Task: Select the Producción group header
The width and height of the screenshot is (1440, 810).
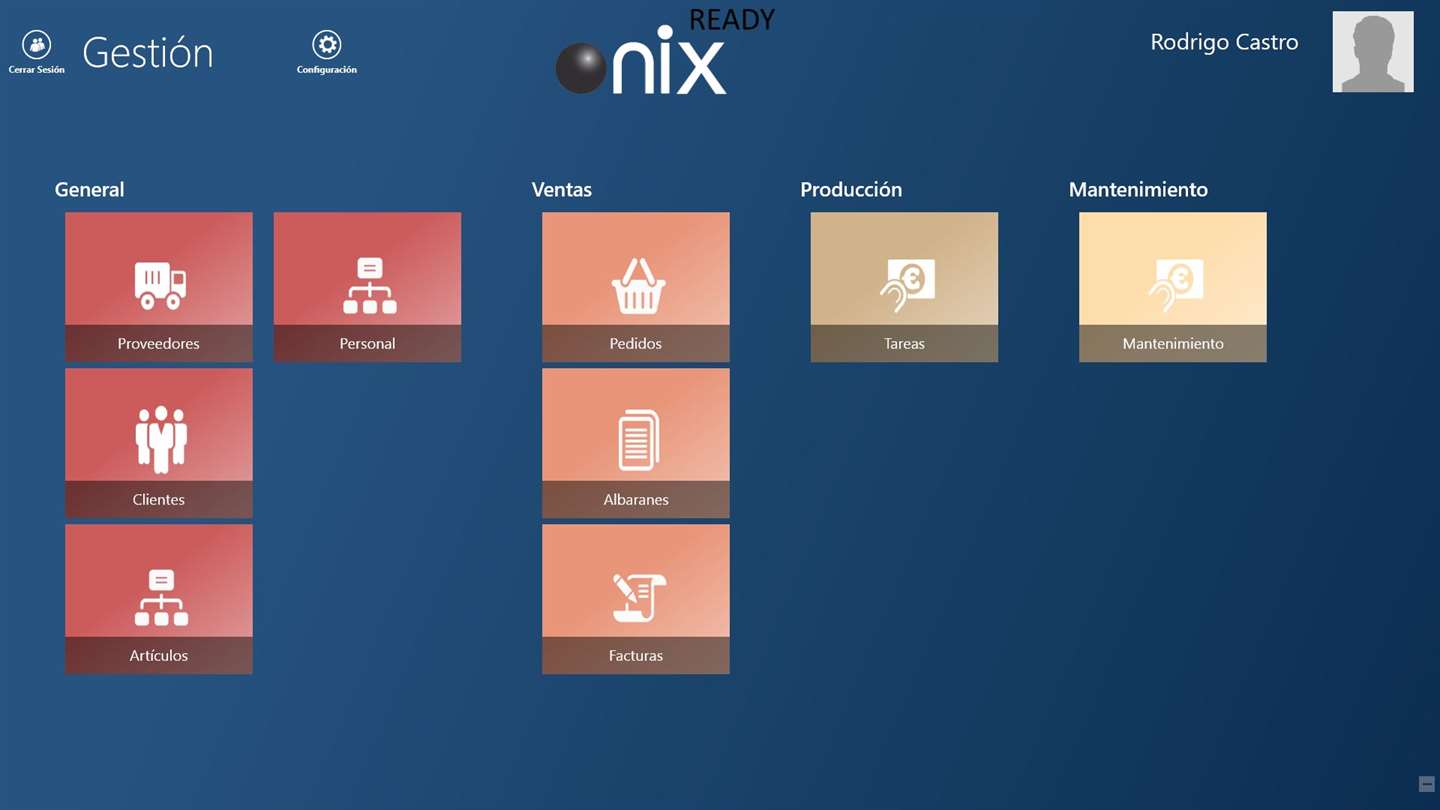Action: point(851,189)
